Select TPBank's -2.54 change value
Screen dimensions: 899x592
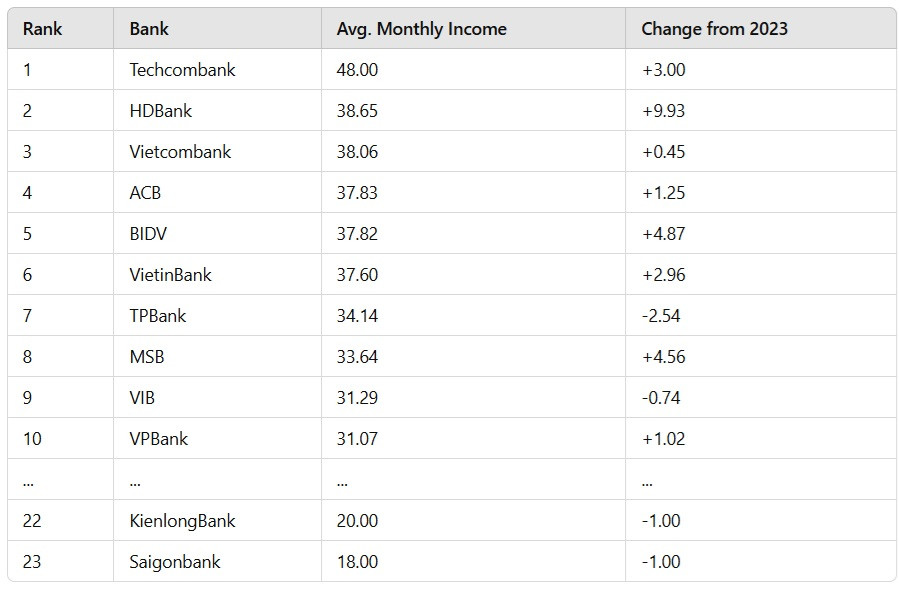(661, 316)
